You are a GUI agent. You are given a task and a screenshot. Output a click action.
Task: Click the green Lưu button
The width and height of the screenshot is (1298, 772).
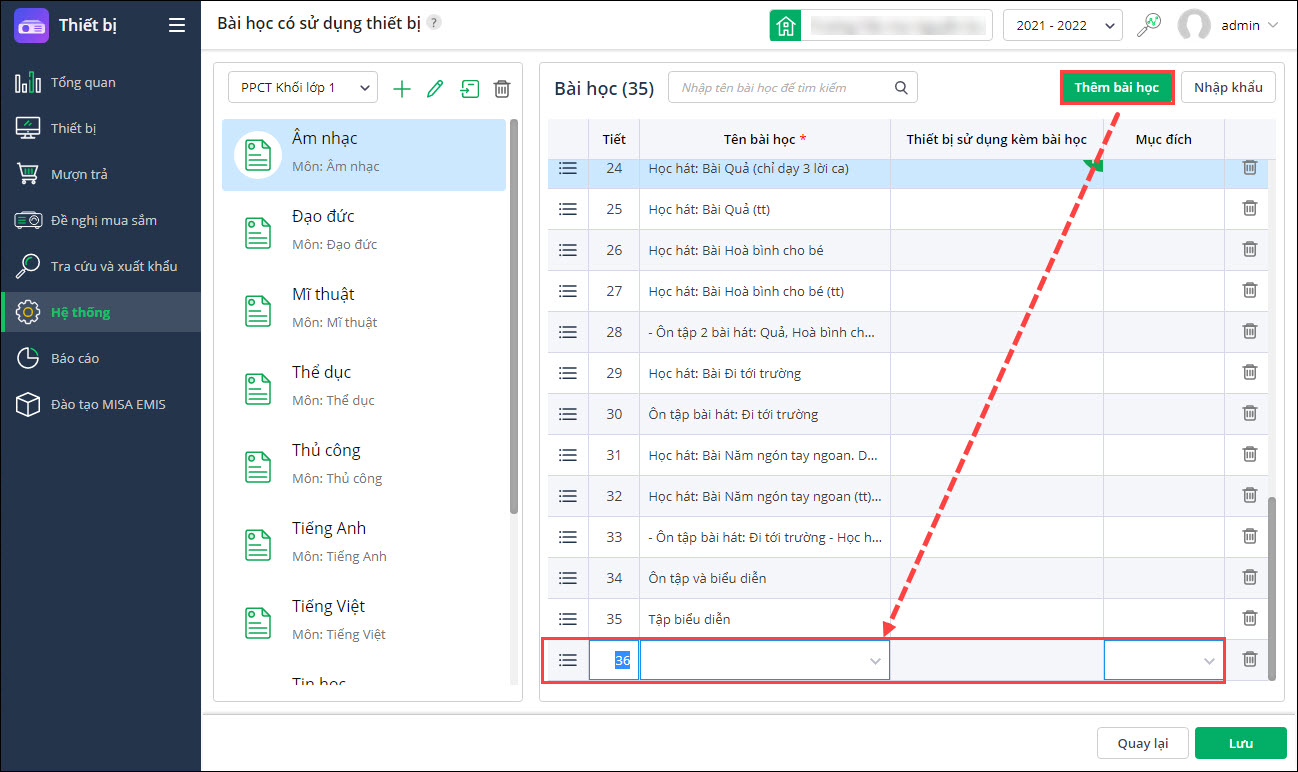pyautogui.click(x=1240, y=743)
